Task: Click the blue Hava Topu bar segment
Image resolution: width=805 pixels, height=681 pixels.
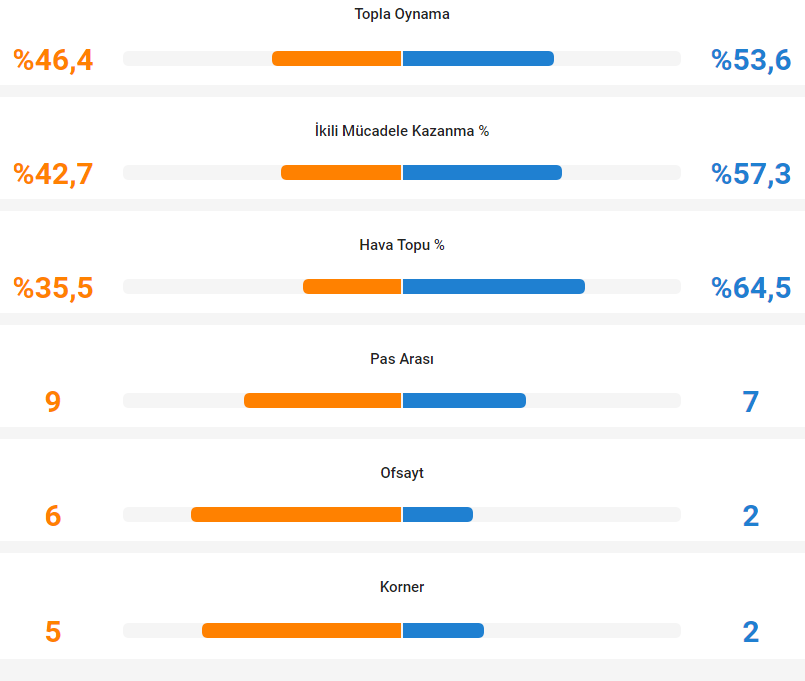Action: [493, 286]
